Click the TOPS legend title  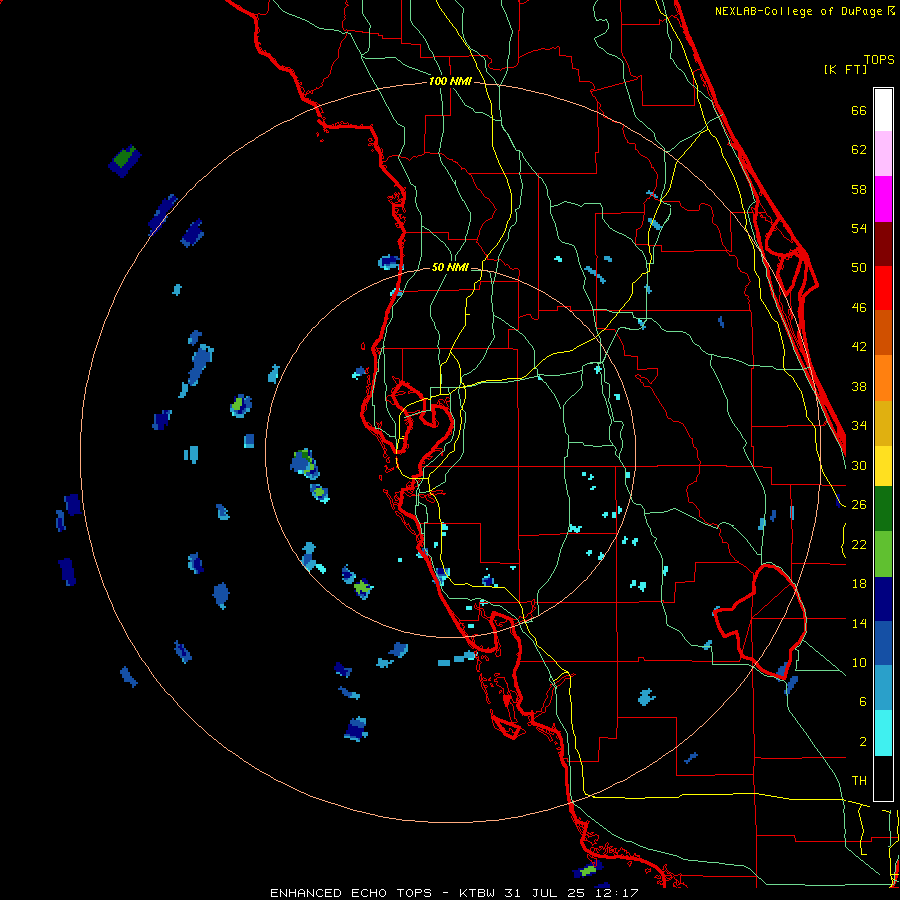coord(879,60)
